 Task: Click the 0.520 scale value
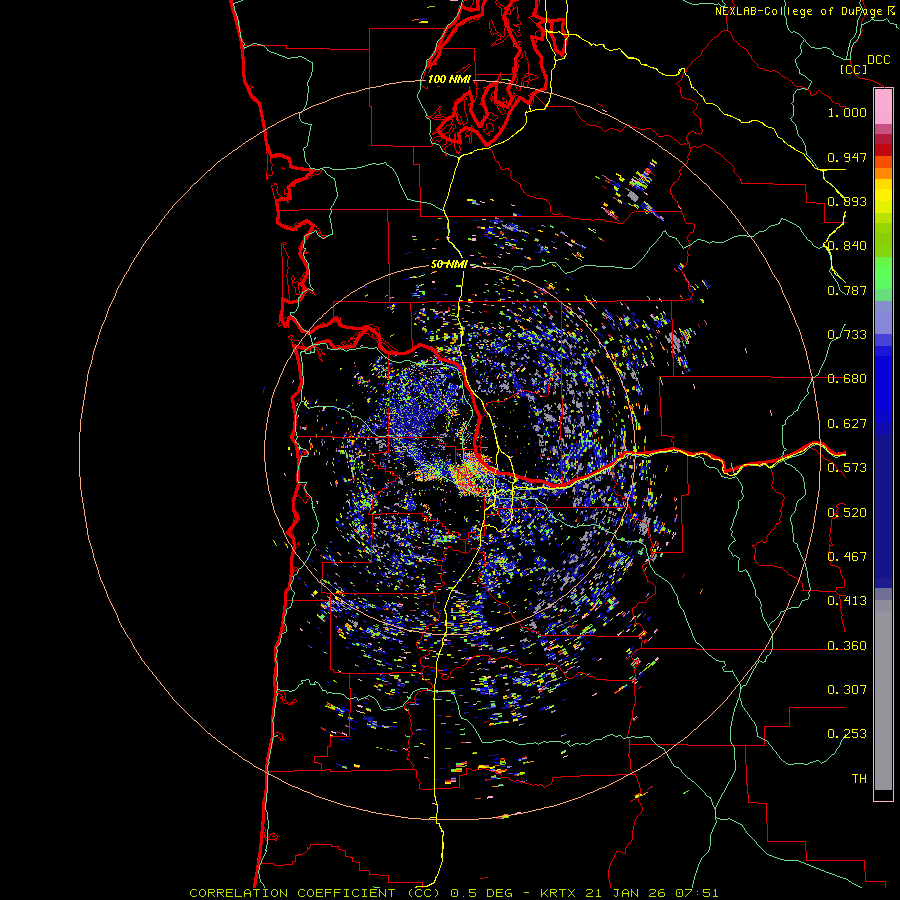tap(847, 512)
